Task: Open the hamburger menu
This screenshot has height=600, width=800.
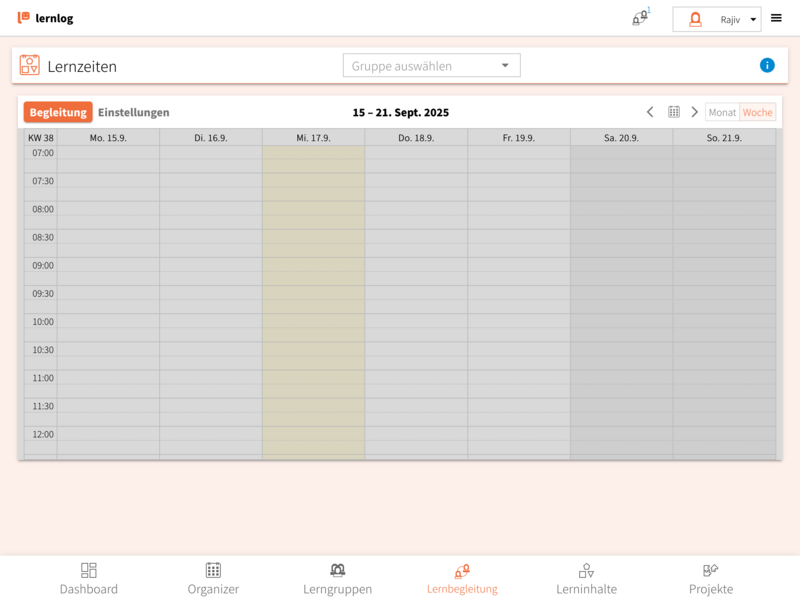Action: tap(776, 18)
